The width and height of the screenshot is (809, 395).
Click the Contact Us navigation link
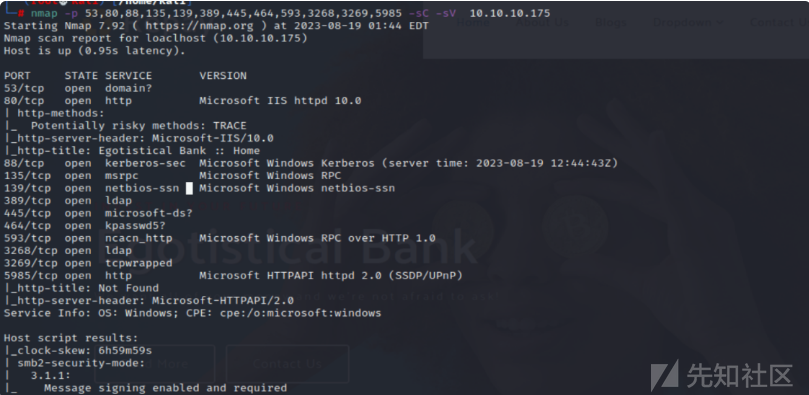click(779, 23)
